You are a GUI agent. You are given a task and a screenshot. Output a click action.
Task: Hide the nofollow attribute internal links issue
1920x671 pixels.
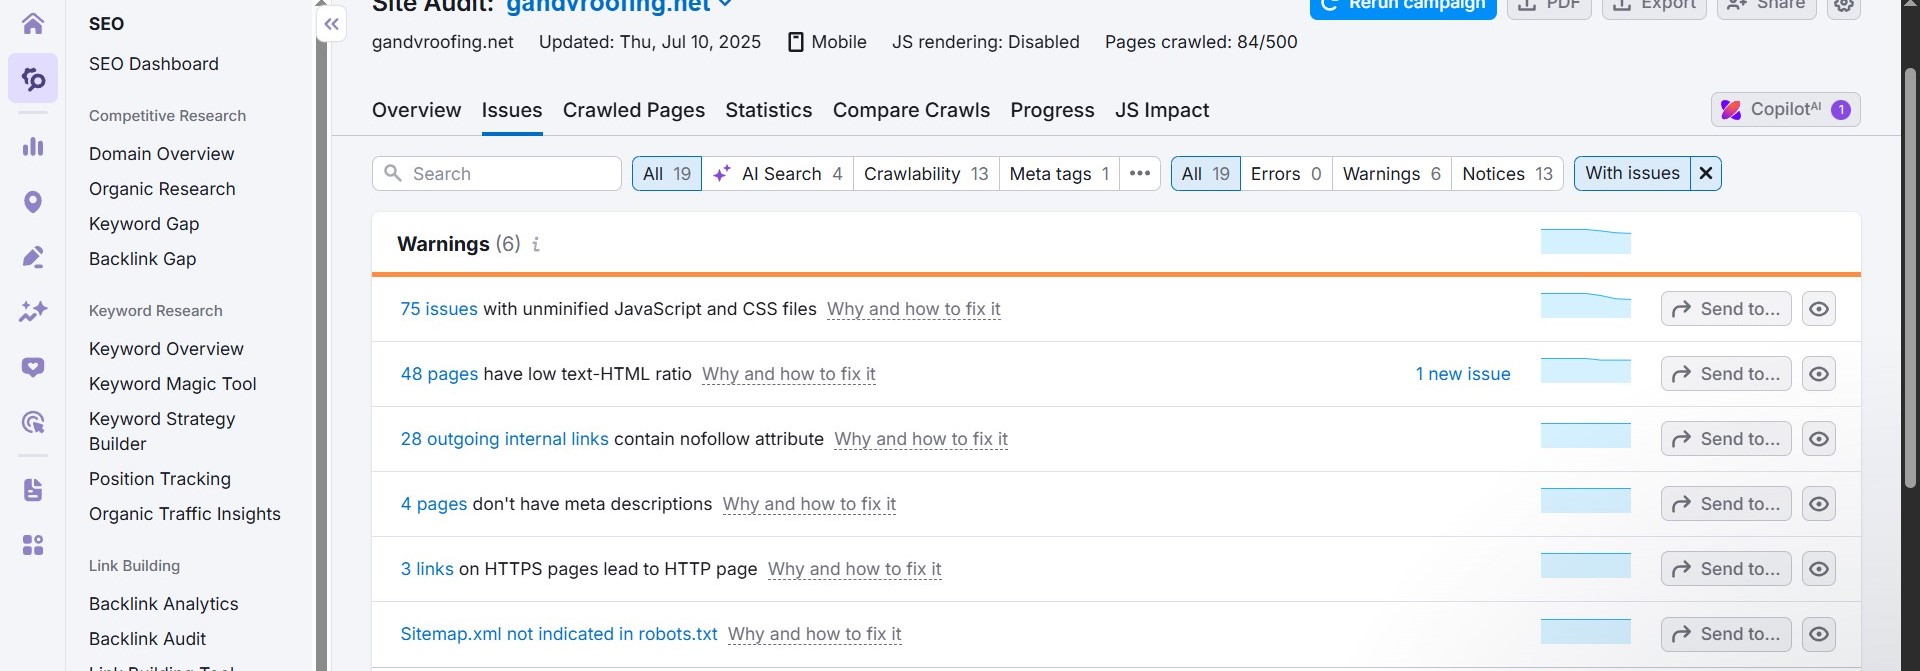click(x=1819, y=439)
